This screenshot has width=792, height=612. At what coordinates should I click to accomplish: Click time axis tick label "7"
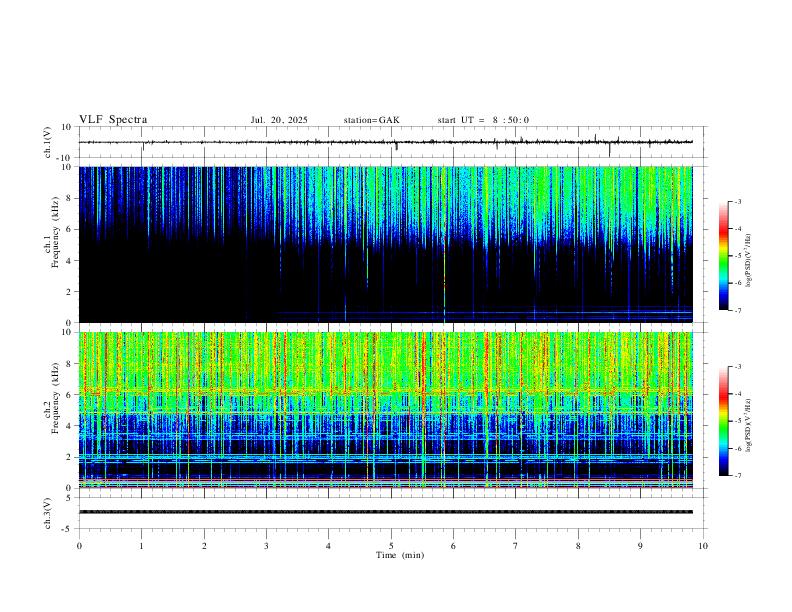coord(516,546)
